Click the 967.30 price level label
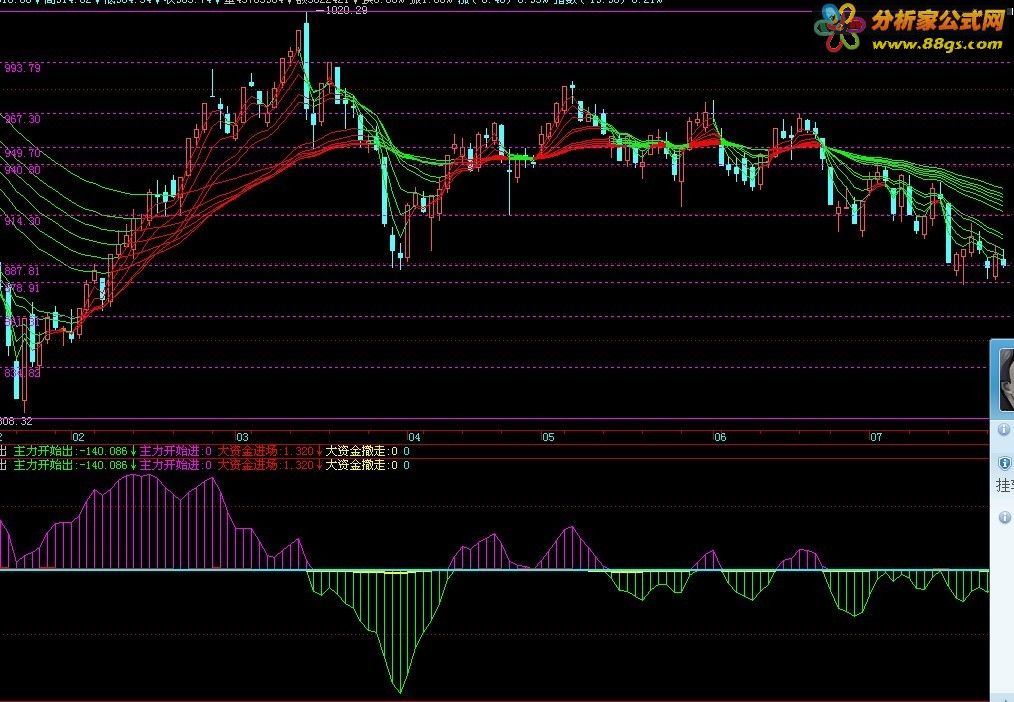The width and height of the screenshot is (1014, 702). click(x=23, y=119)
